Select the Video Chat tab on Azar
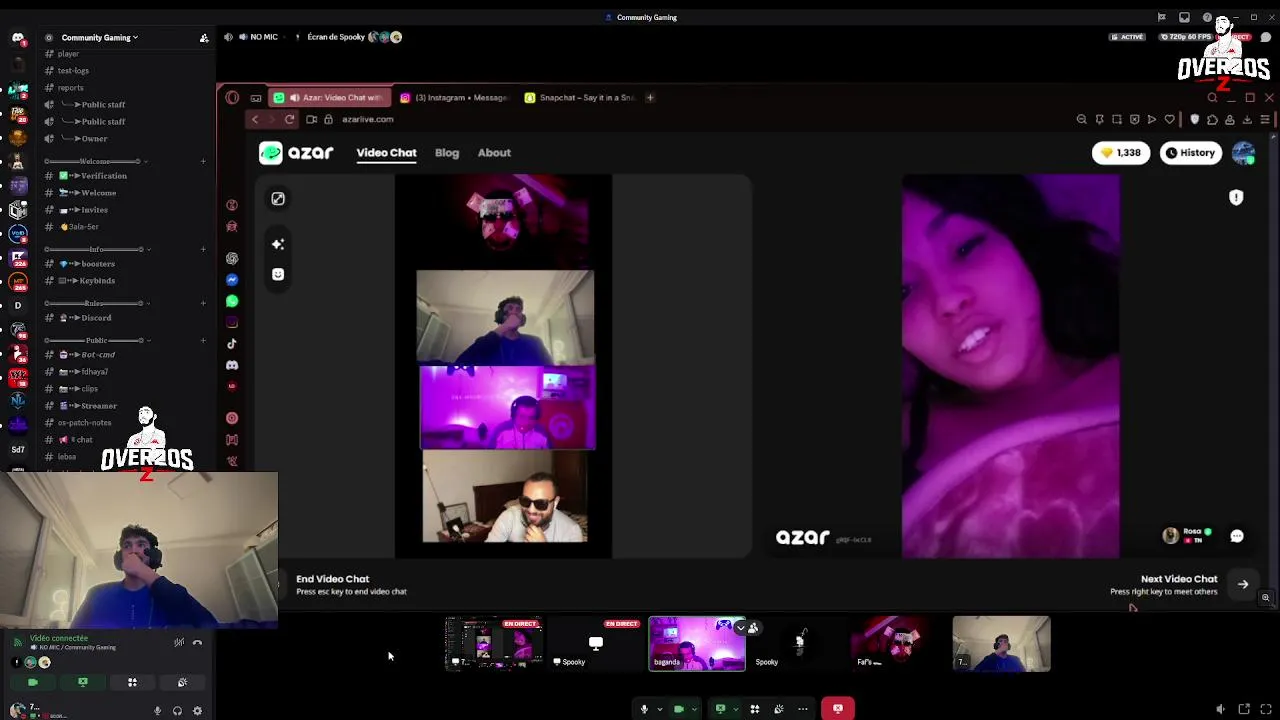 [x=386, y=153]
